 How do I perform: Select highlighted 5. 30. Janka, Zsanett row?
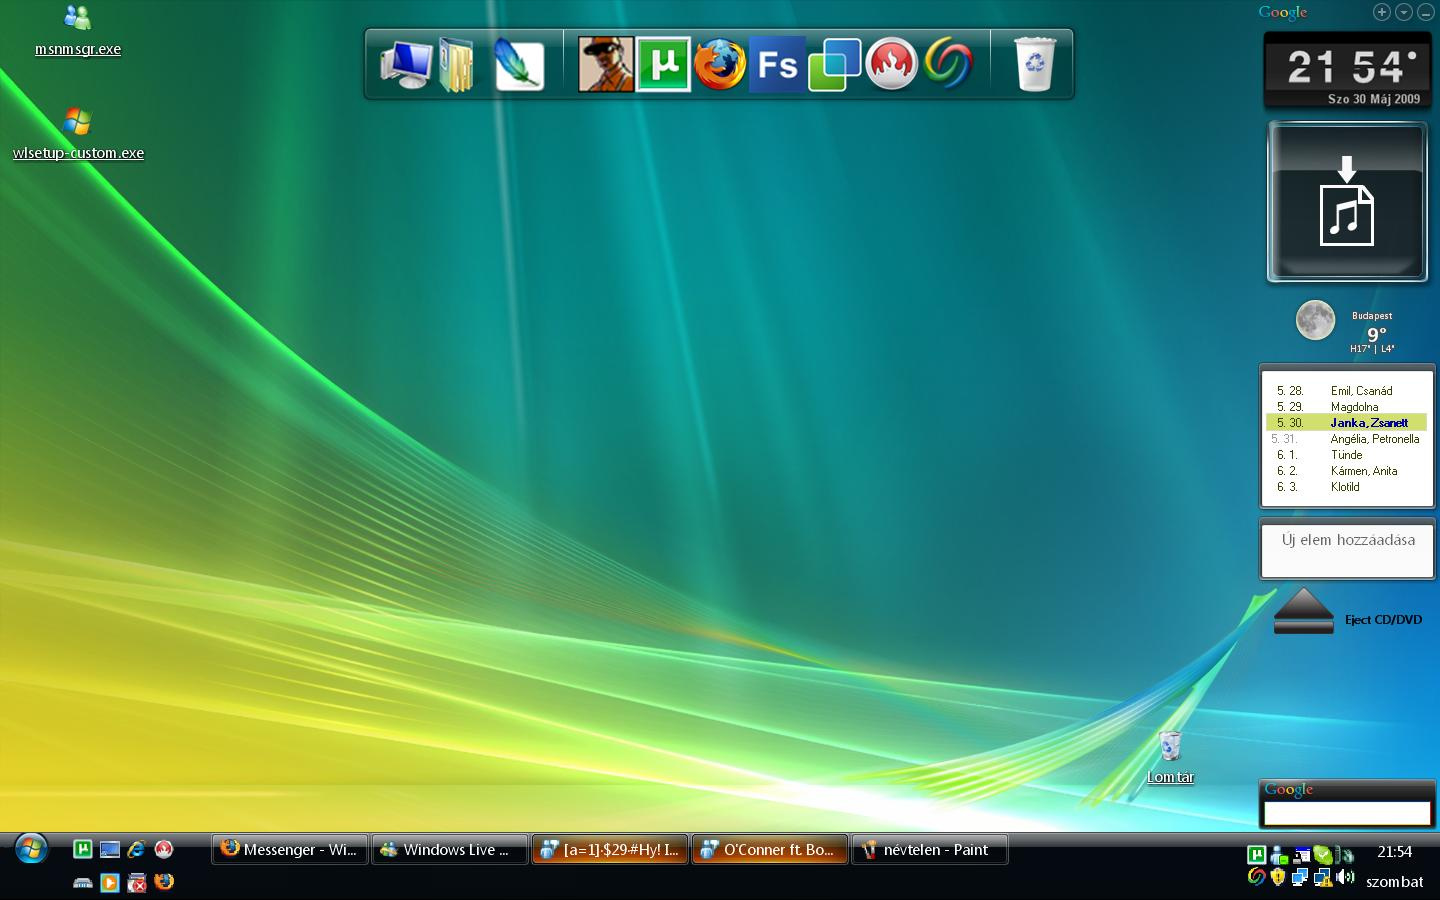pos(1346,423)
